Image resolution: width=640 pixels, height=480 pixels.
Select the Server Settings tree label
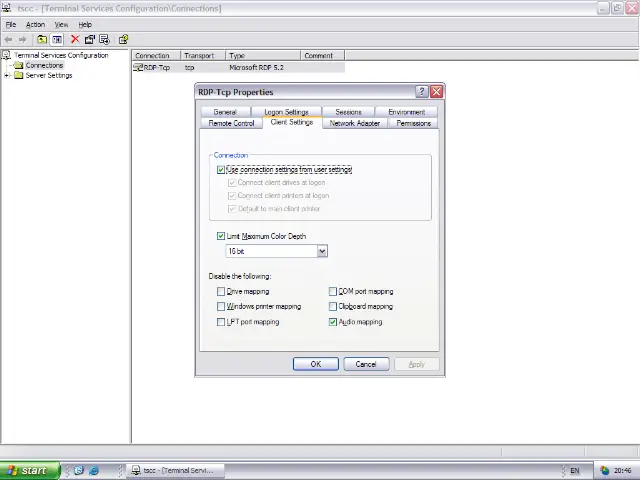pos(49,76)
